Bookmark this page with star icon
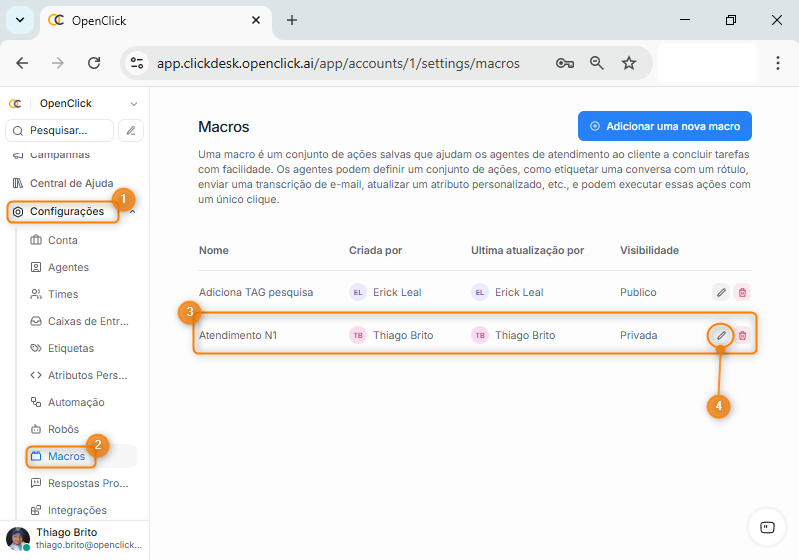Viewport: 799px width, 560px height. pos(629,63)
